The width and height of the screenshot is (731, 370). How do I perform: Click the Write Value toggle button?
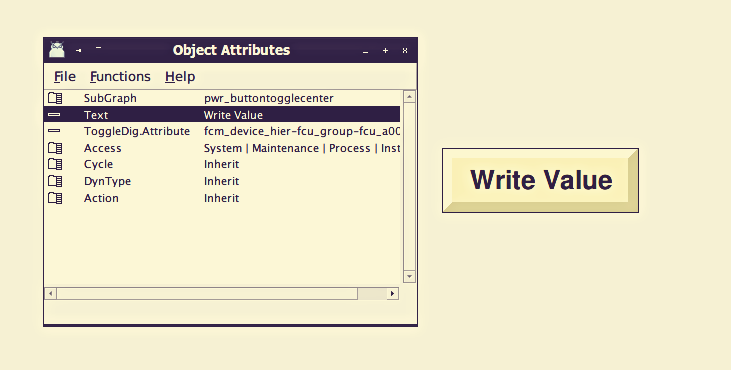(x=540, y=180)
